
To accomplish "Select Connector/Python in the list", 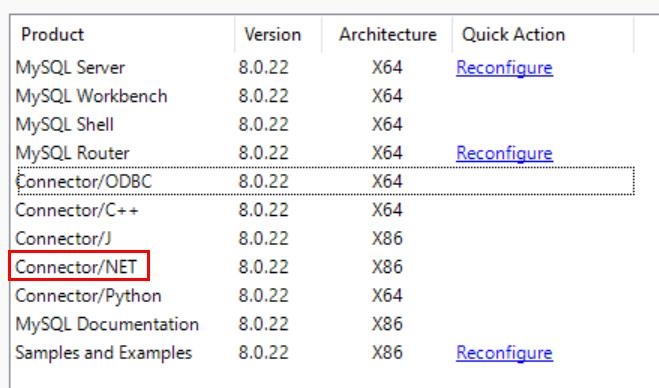I will (x=326, y=296).
